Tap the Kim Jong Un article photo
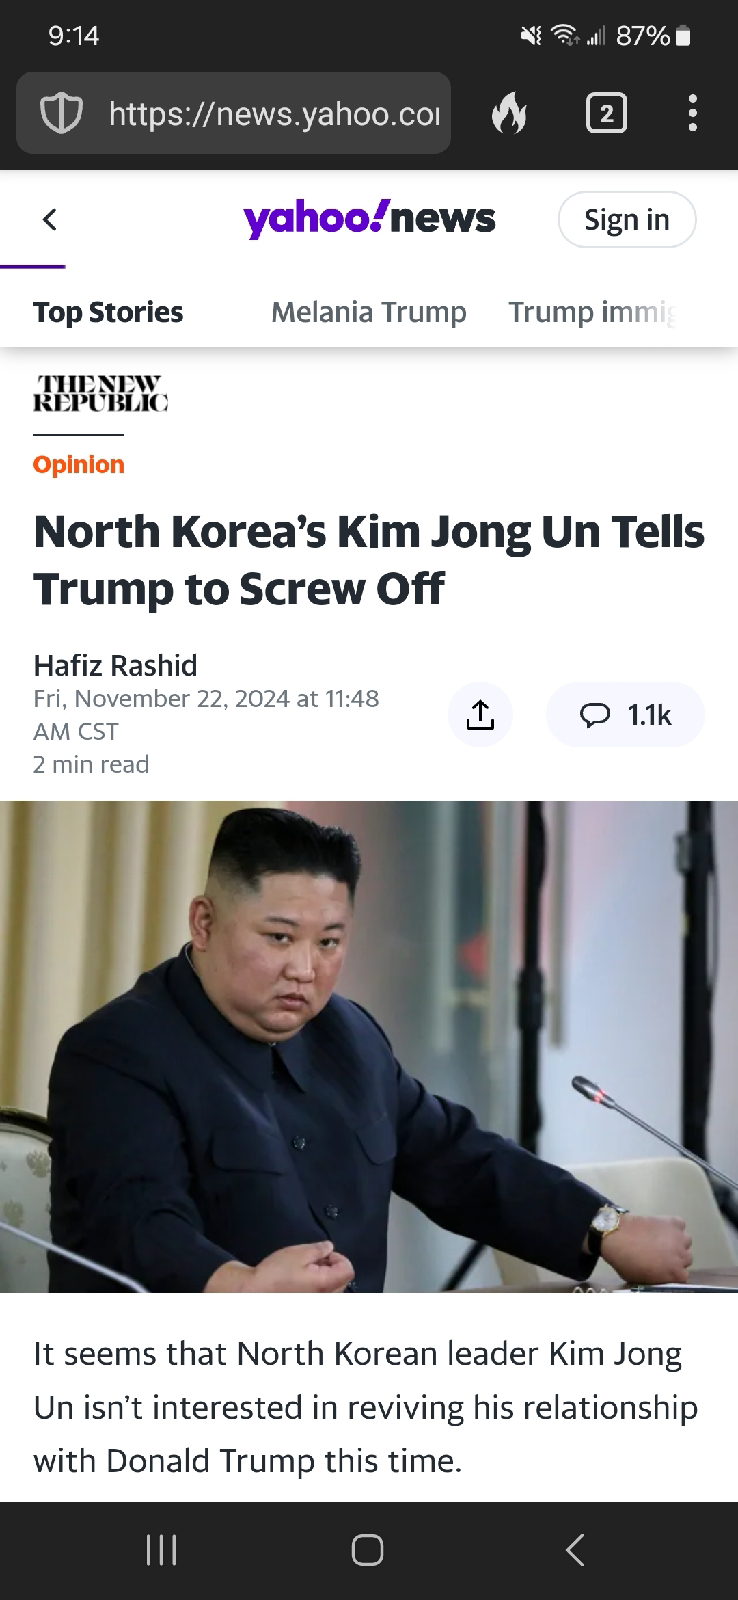The image size is (738, 1600). [369, 1046]
